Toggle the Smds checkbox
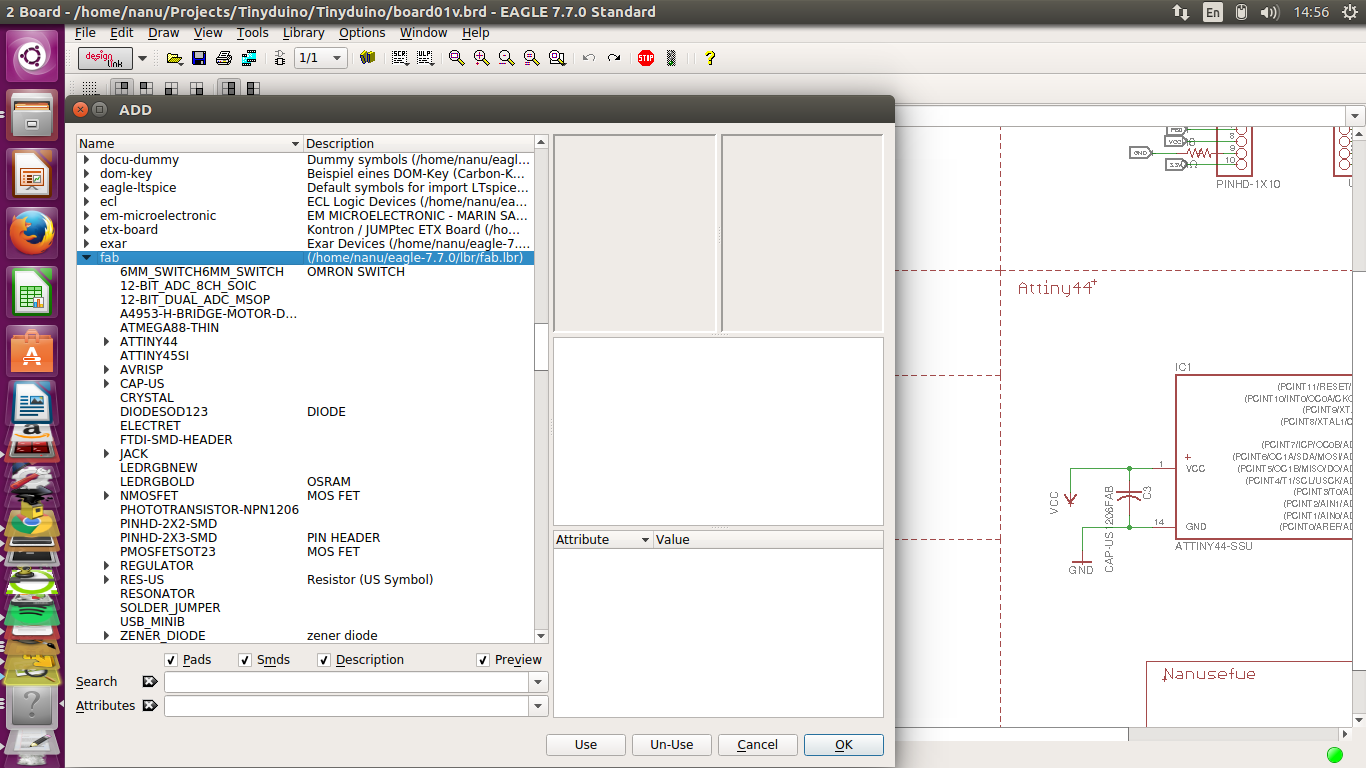 (246, 660)
